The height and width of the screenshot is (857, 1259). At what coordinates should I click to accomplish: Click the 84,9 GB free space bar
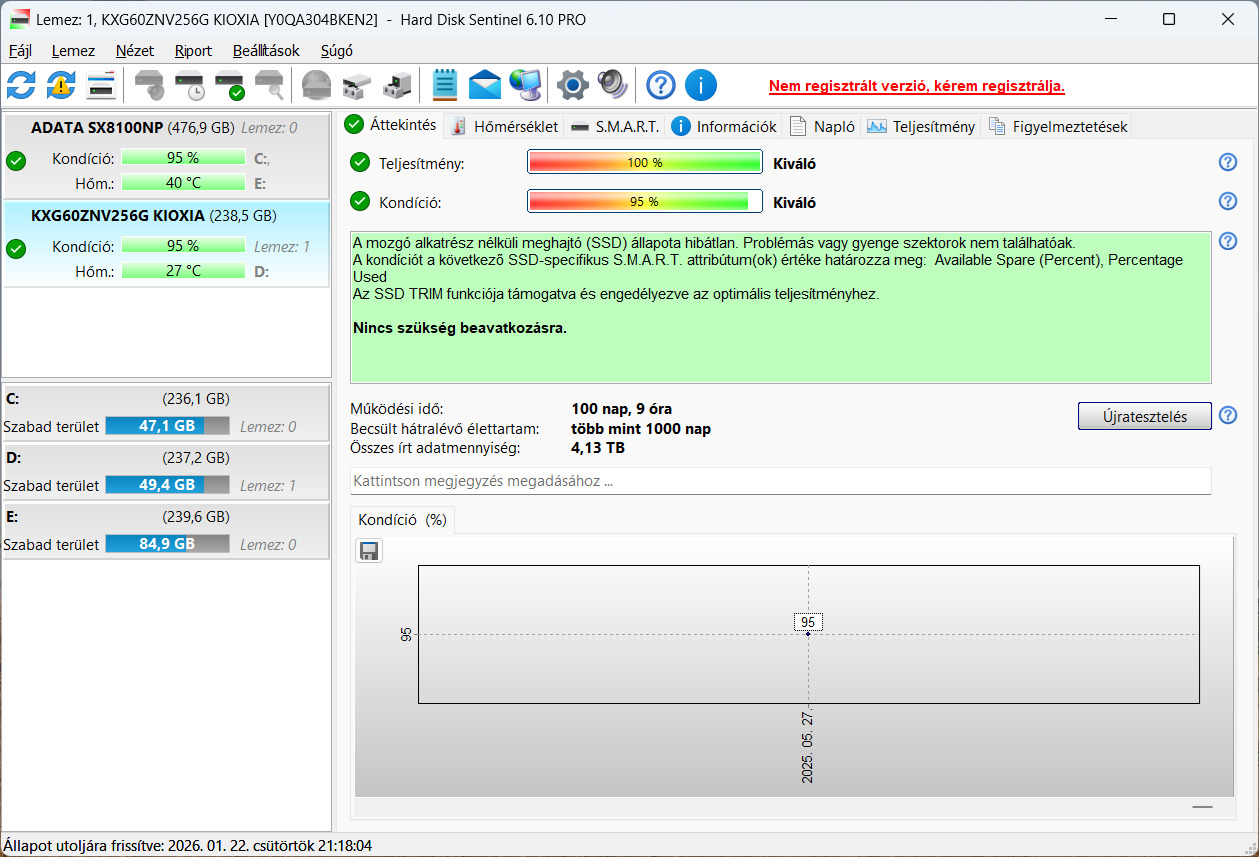[x=167, y=544]
